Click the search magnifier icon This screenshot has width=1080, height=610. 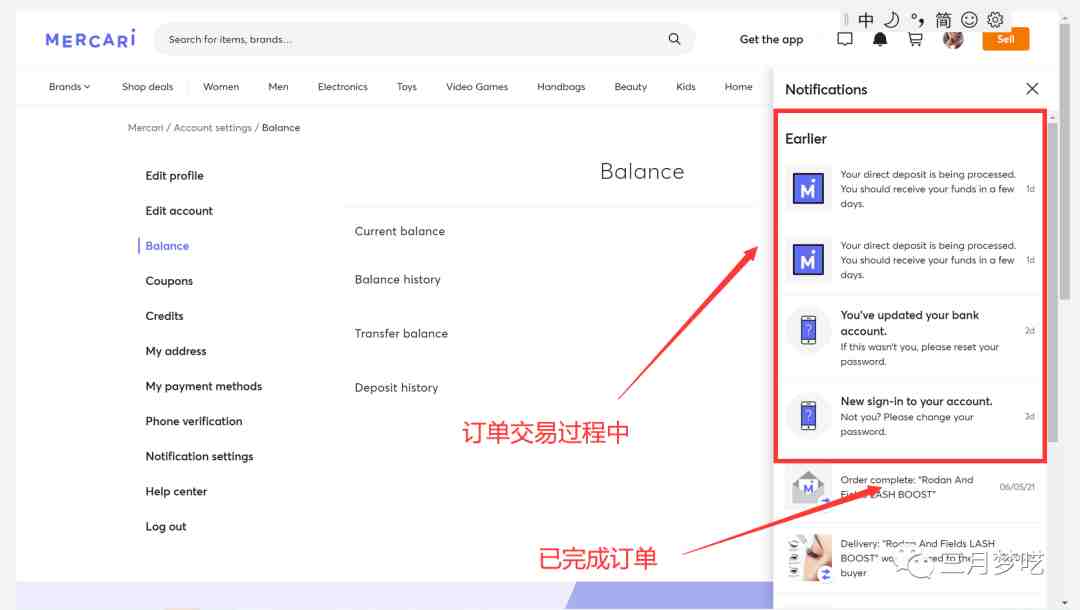click(x=674, y=39)
